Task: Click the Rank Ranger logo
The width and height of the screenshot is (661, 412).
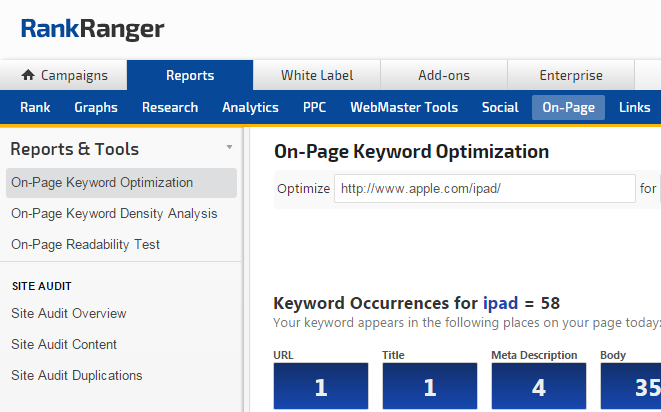Action: point(93,29)
